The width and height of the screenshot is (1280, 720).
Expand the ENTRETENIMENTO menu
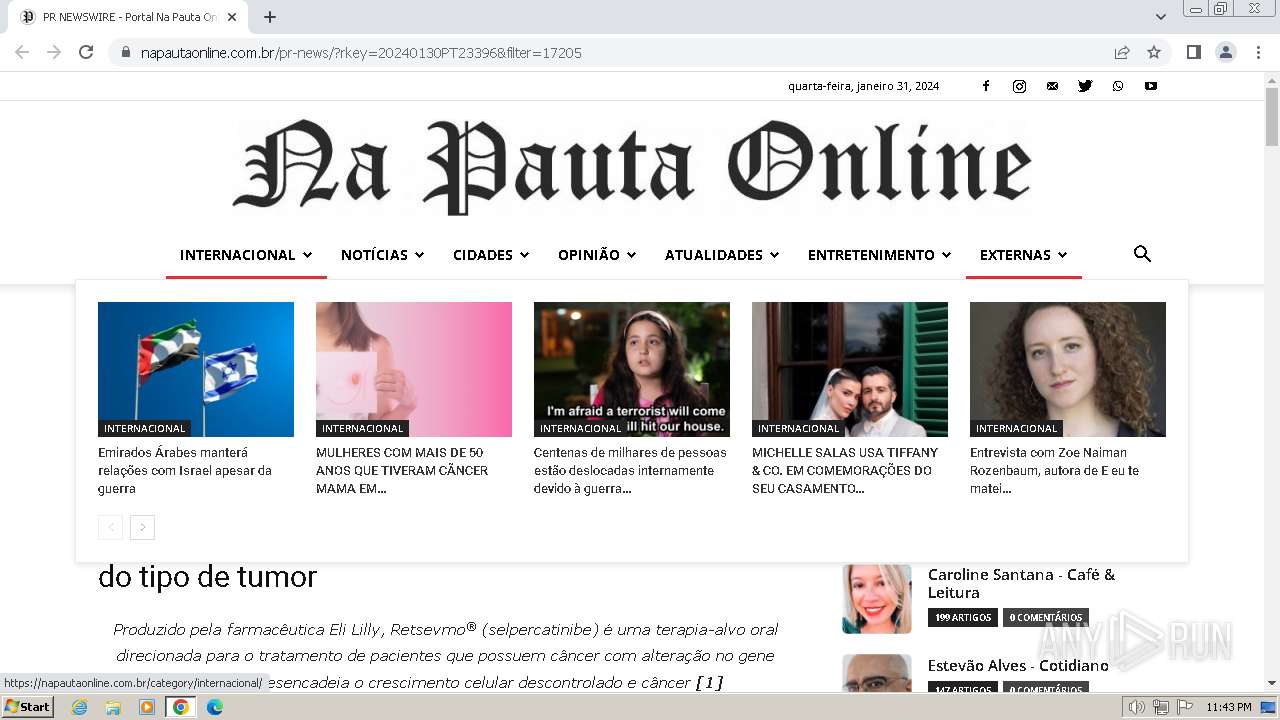point(879,255)
